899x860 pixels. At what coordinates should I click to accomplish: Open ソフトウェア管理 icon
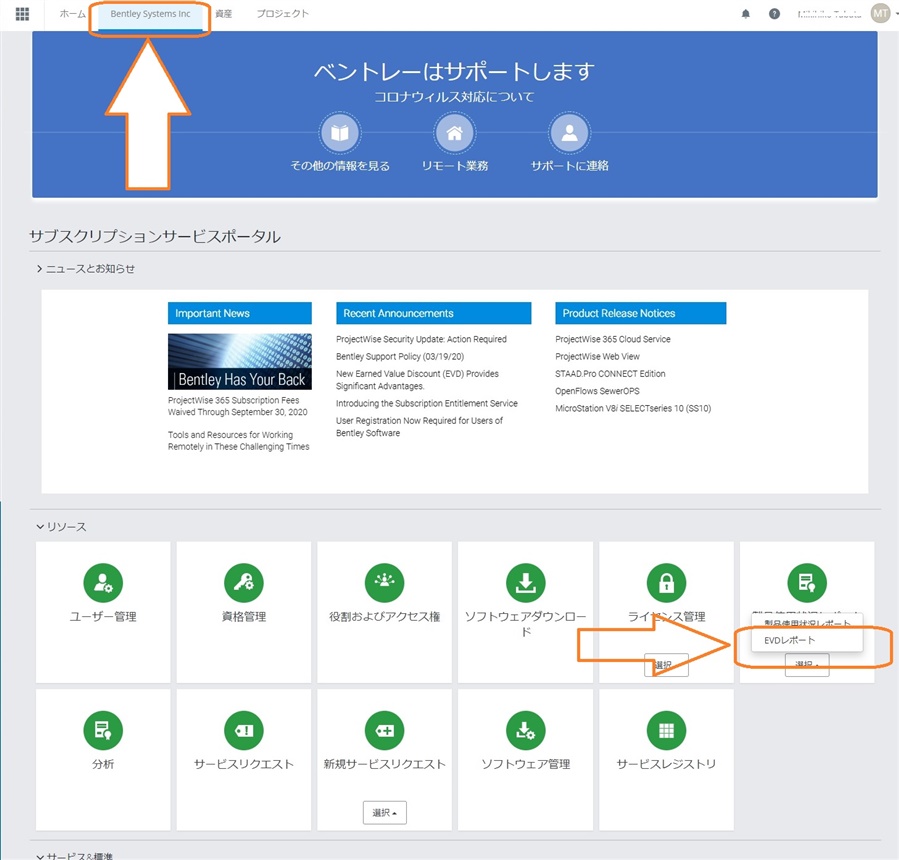tap(526, 730)
